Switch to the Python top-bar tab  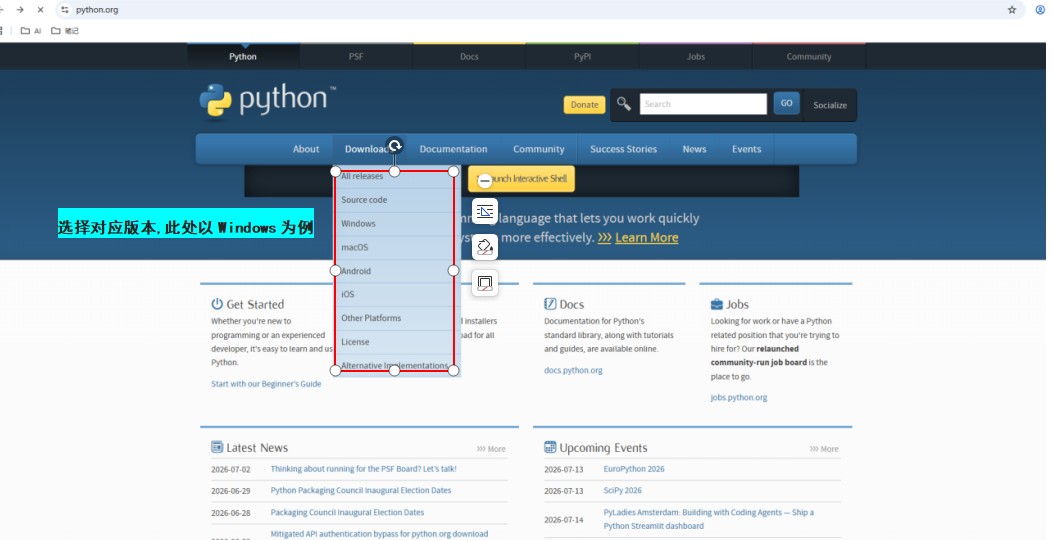click(243, 56)
